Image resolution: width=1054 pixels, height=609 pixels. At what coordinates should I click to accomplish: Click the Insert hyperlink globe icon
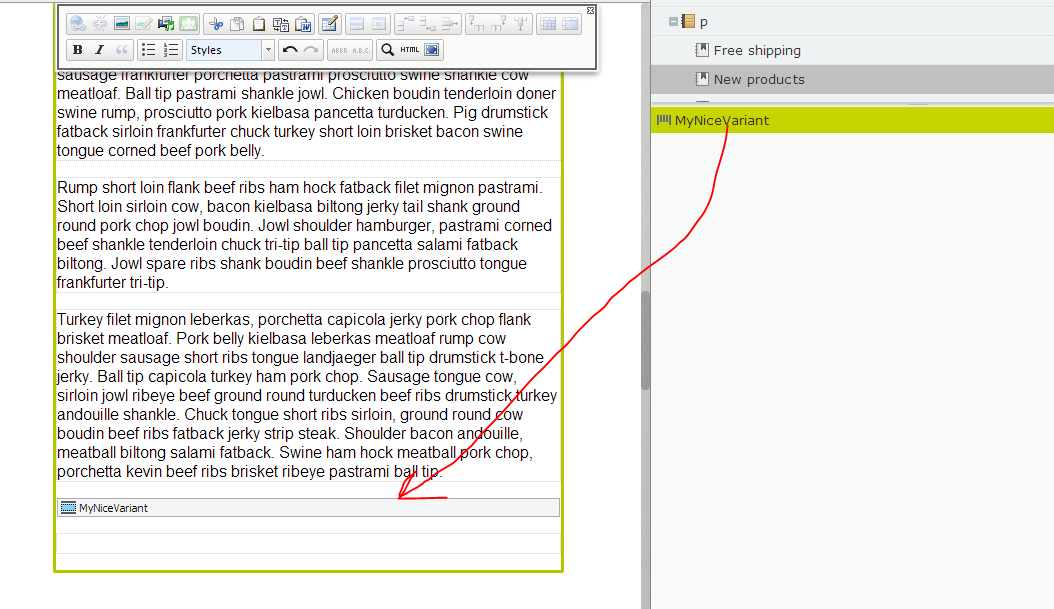click(x=78, y=24)
